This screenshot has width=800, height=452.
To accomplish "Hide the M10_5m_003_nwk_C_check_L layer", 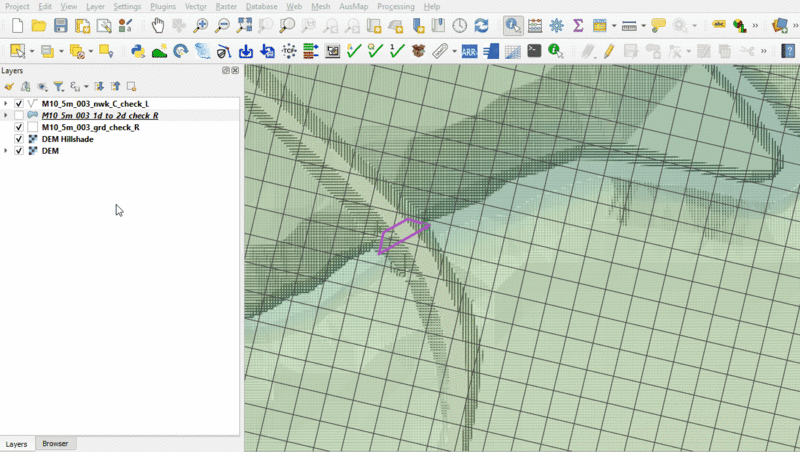I will (x=19, y=104).
